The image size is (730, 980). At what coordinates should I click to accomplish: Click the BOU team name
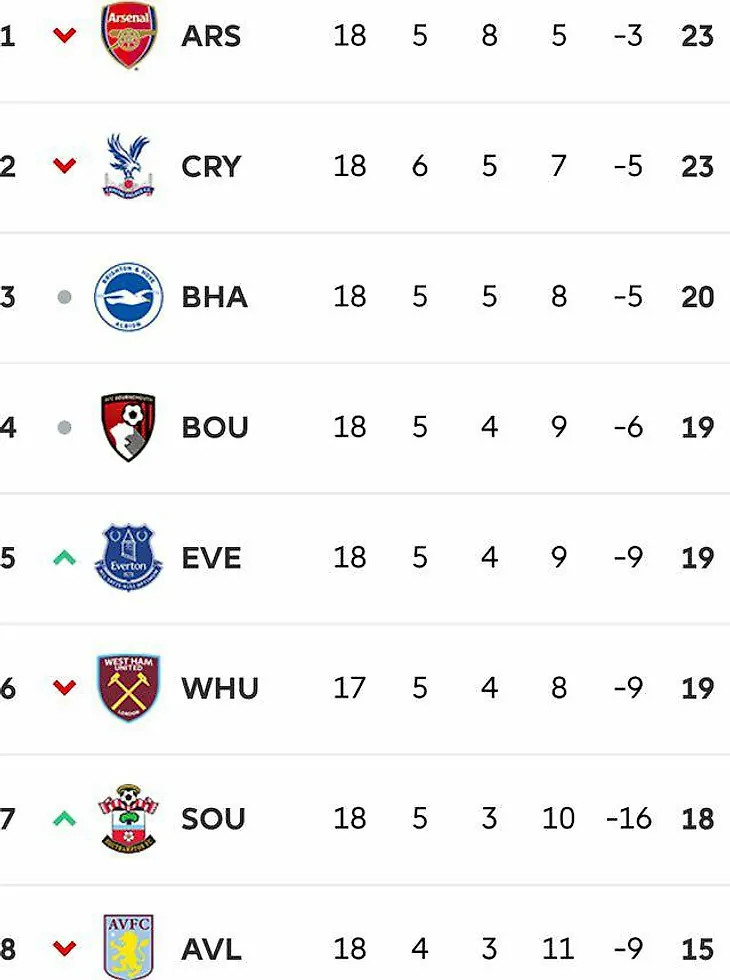(215, 428)
